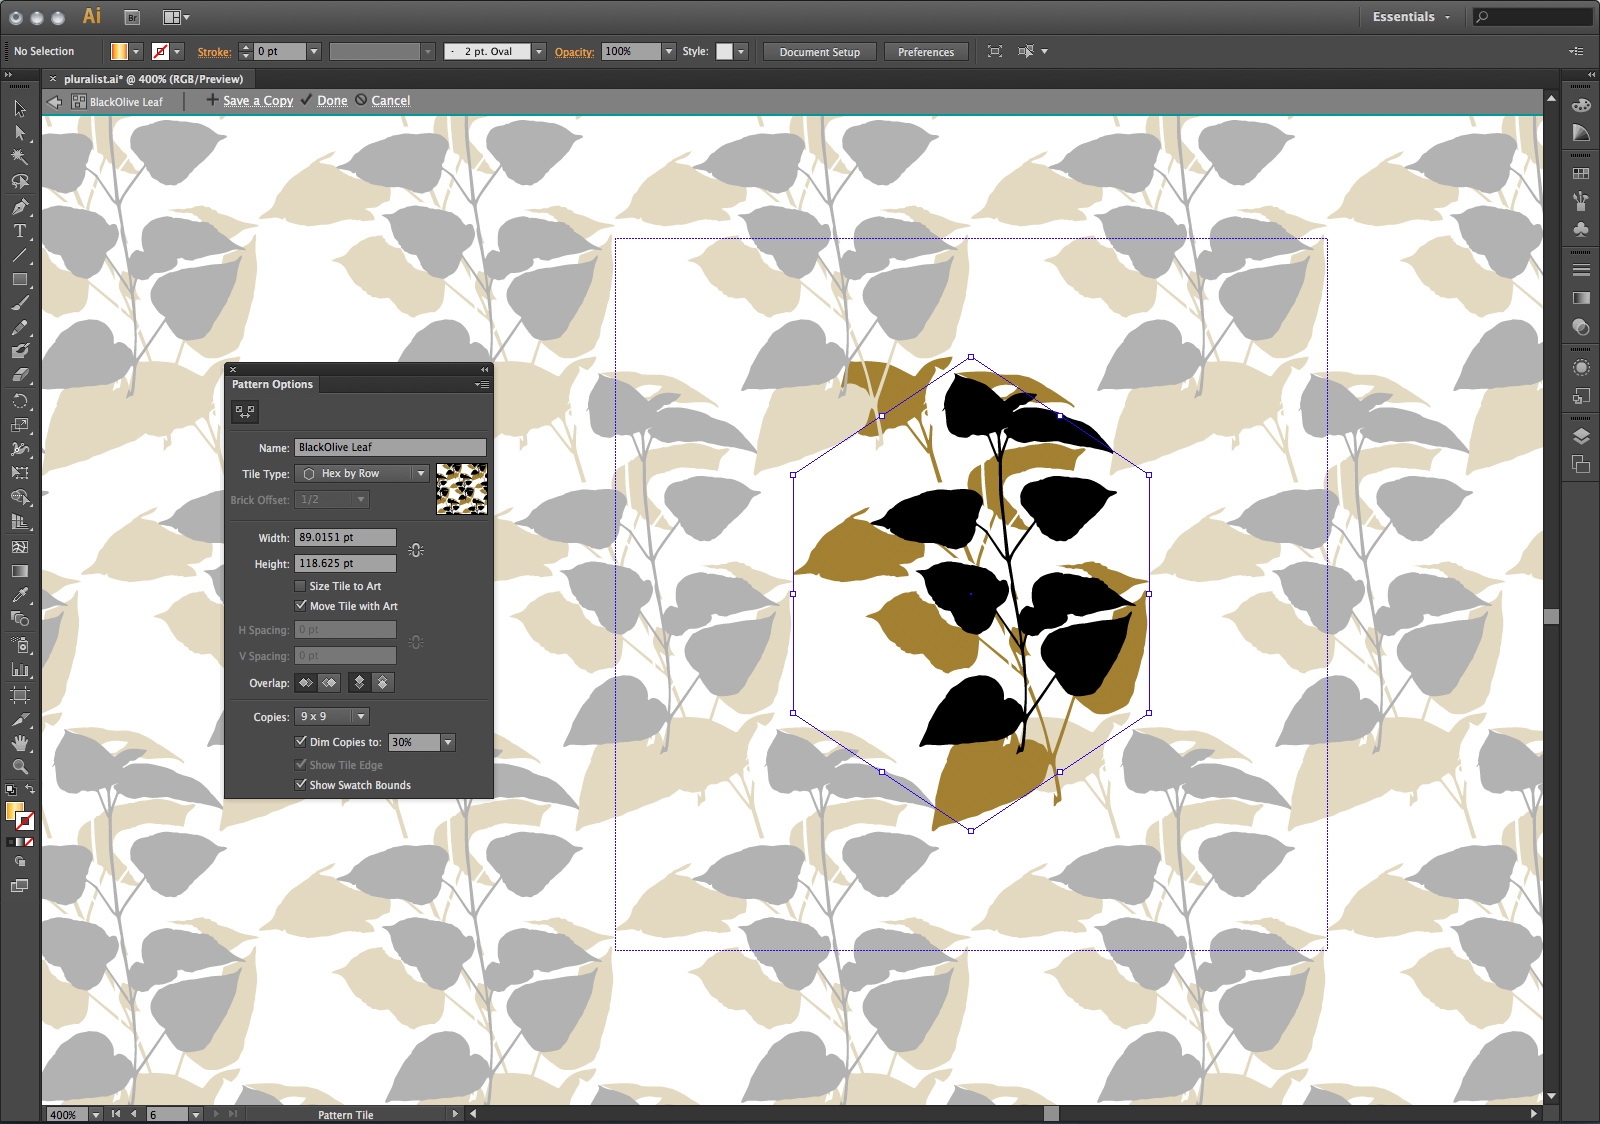Image resolution: width=1600 pixels, height=1124 pixels.
Task: Uncheck Move Tile with Art
Action: 301,606
